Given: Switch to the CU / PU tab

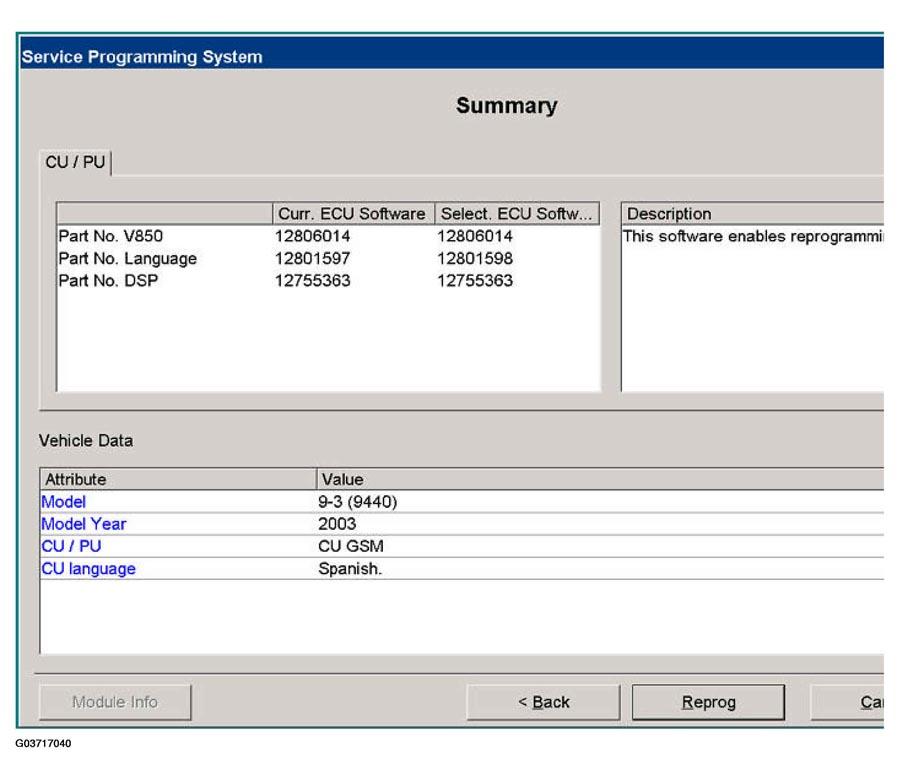Looking at the screenshot, I should point(76,162).
